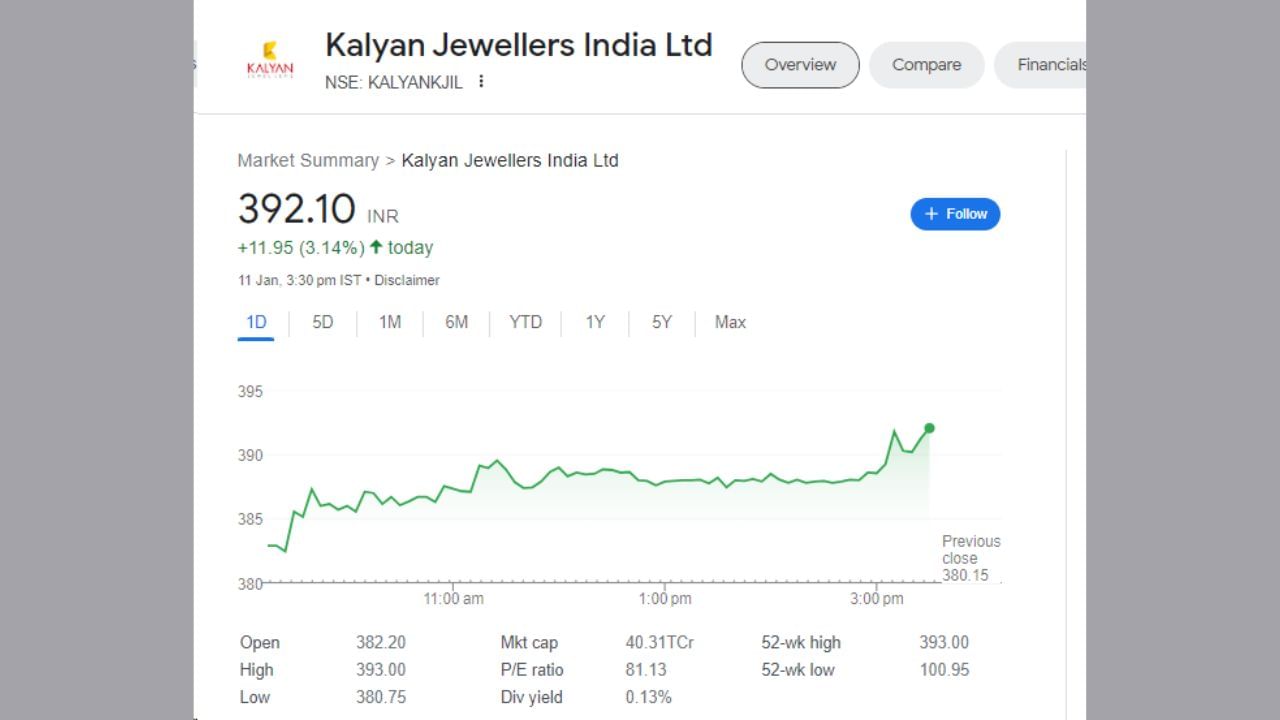
Task: Select the Financials section icon button
Action: 1053,64
